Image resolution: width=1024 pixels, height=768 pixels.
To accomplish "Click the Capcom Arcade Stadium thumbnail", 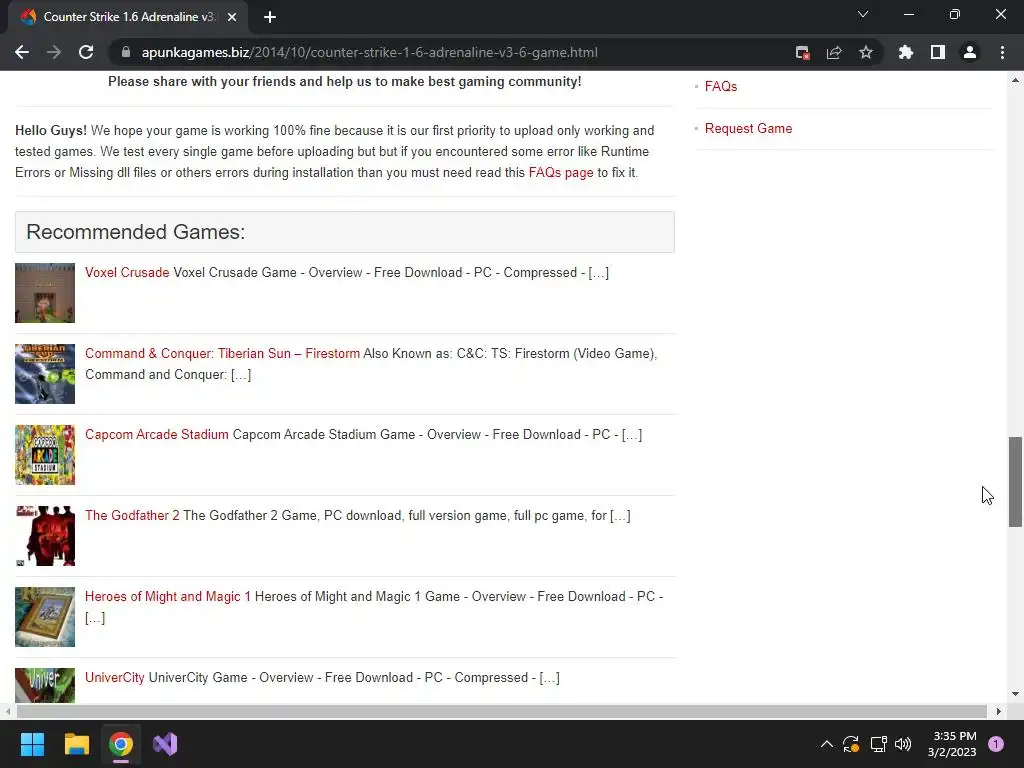I will point(45,455).
